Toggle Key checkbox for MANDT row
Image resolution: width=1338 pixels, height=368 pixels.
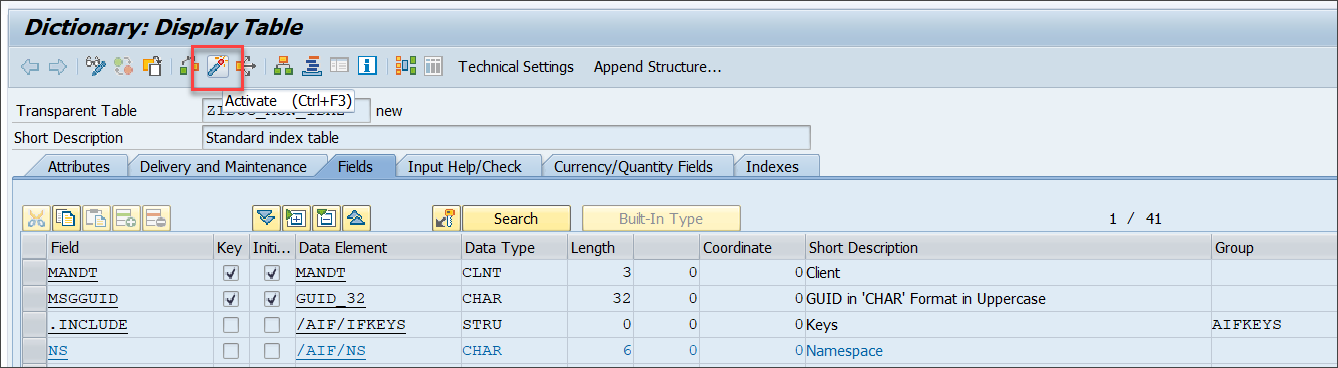(231, 273)
